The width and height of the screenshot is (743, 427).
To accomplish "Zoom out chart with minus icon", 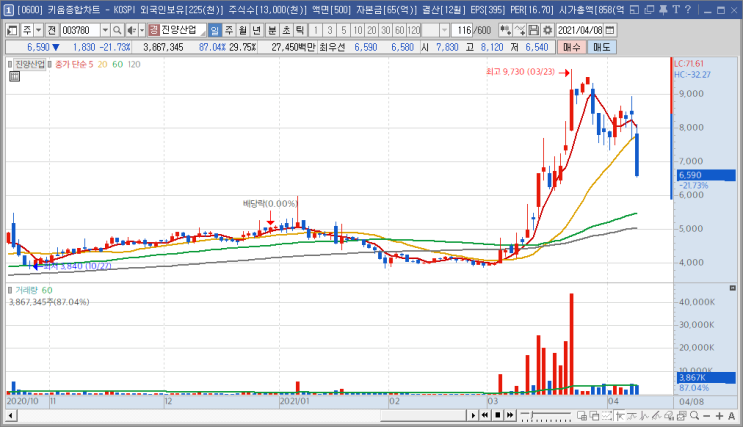I will (x=707, y=416).
